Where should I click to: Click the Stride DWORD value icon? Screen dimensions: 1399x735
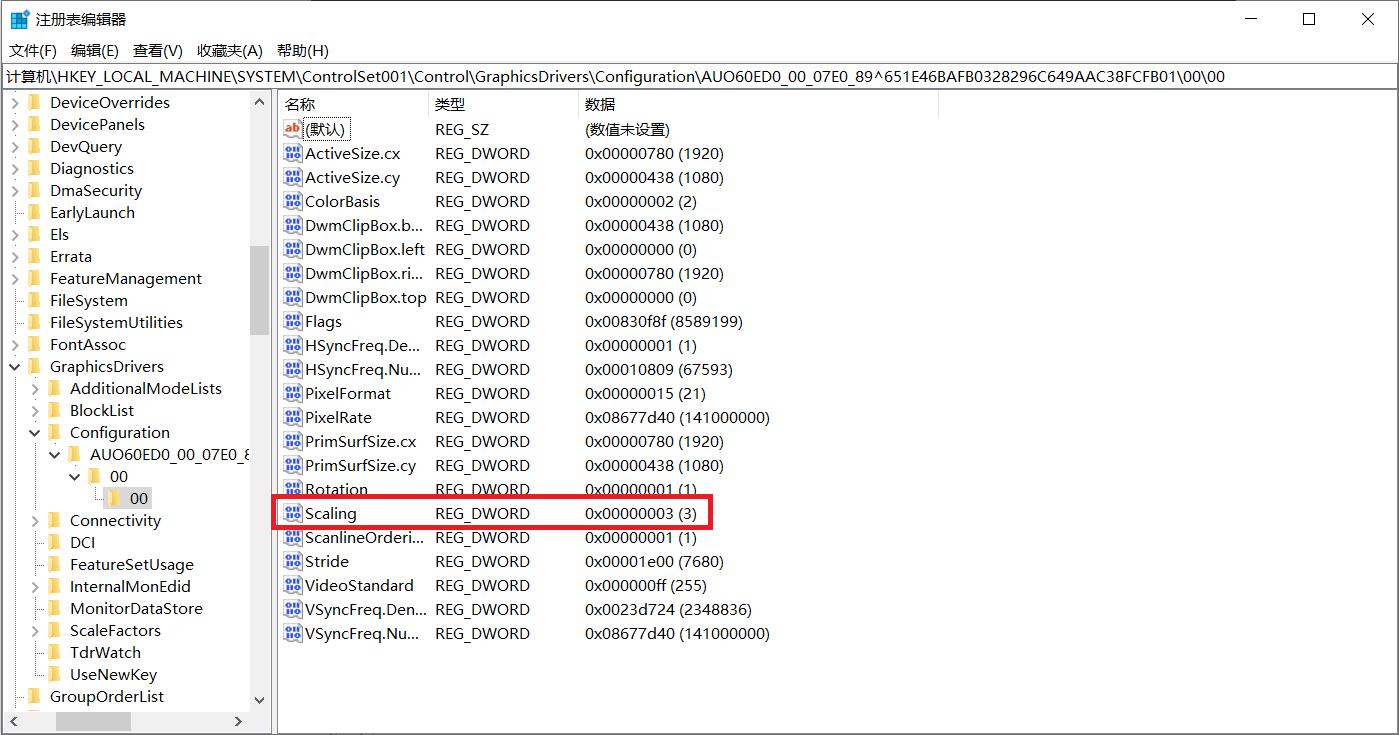tap(293, 561)
